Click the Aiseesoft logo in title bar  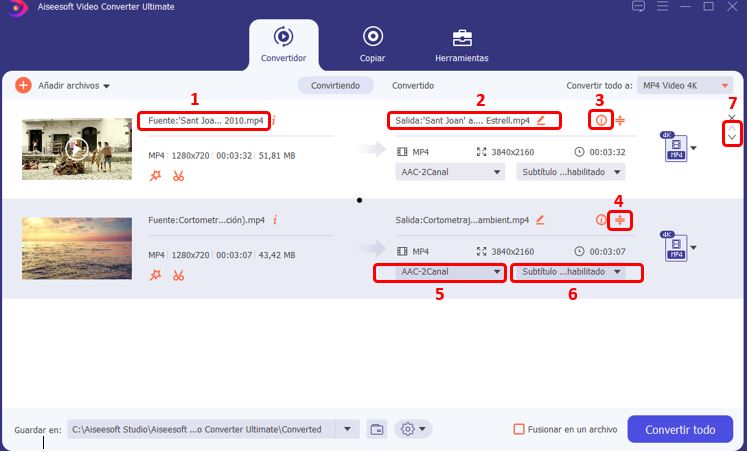[18, 8]
